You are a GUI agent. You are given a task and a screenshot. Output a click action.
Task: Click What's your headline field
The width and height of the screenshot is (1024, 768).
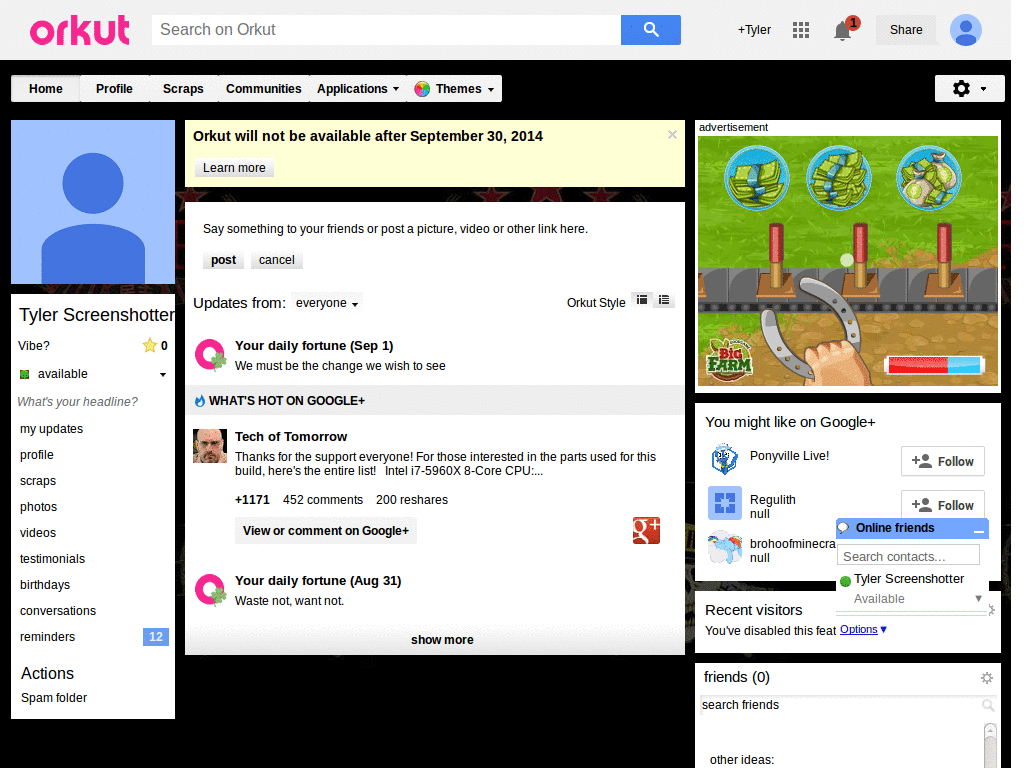[x=78, y=402]
